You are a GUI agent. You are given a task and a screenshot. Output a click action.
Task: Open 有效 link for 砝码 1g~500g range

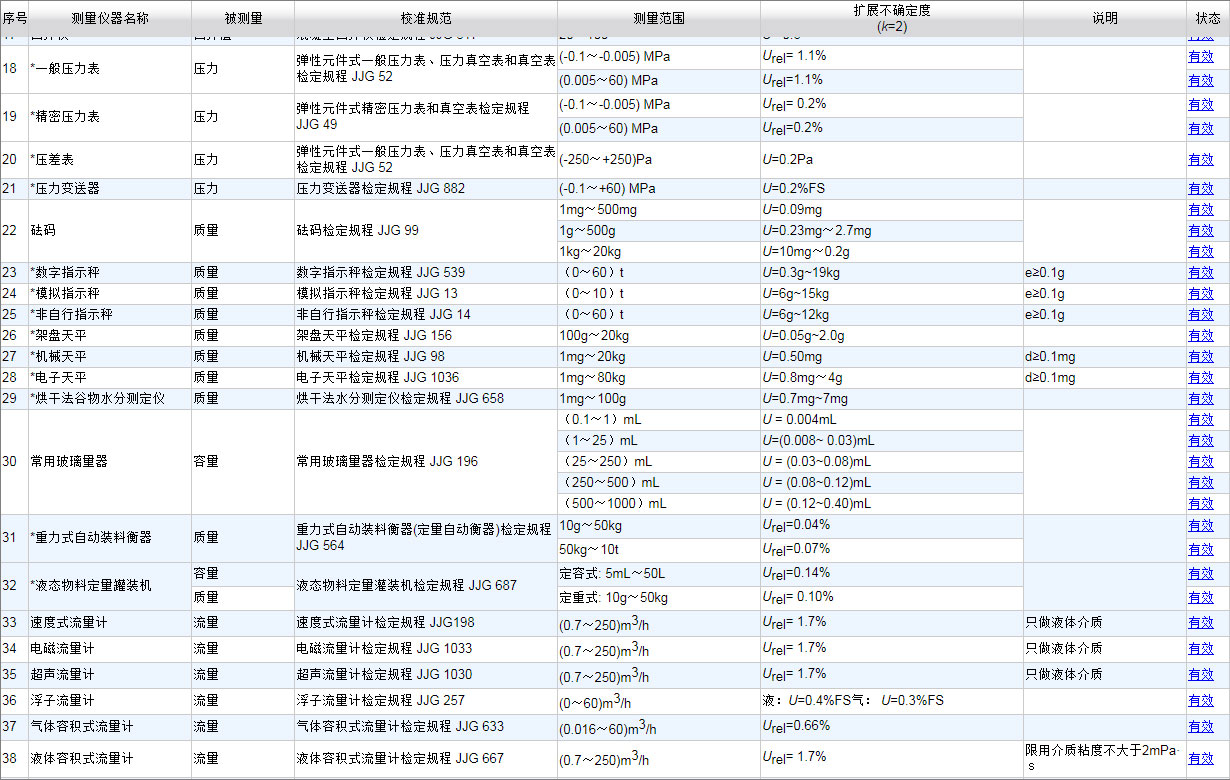tap(1201, 231)
